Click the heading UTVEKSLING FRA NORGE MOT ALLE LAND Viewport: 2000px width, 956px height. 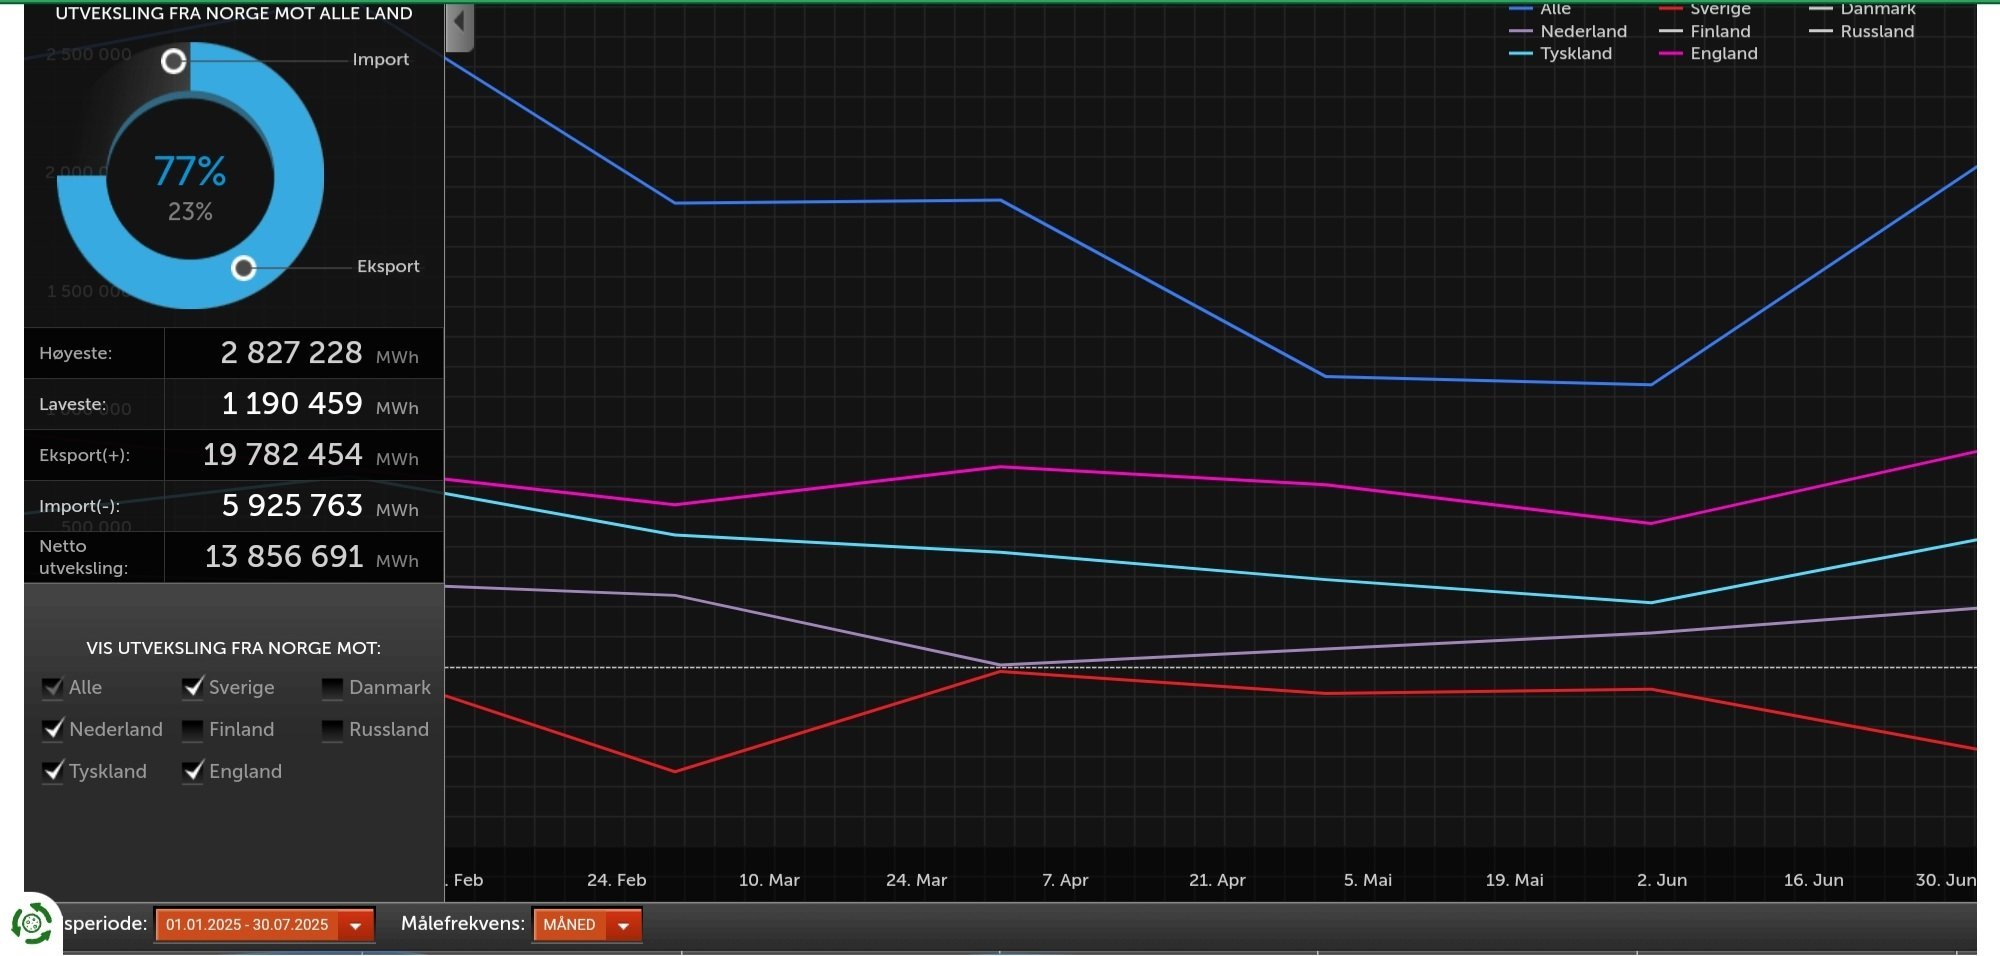[x=234, y=14]
